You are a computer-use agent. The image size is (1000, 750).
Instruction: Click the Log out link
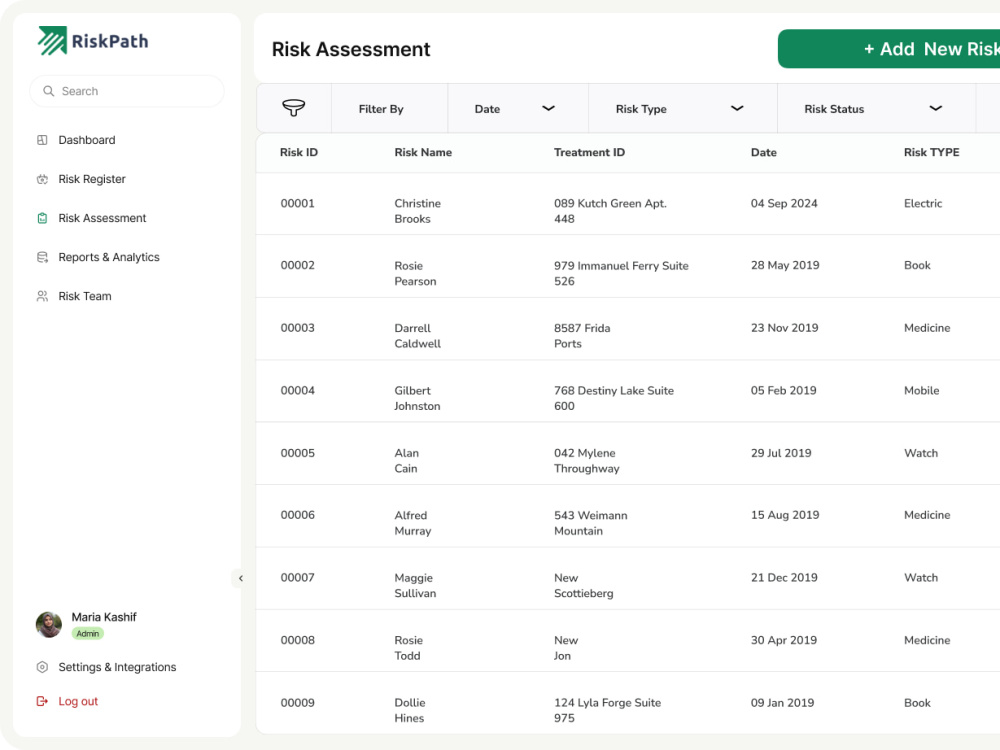[78, 702]
